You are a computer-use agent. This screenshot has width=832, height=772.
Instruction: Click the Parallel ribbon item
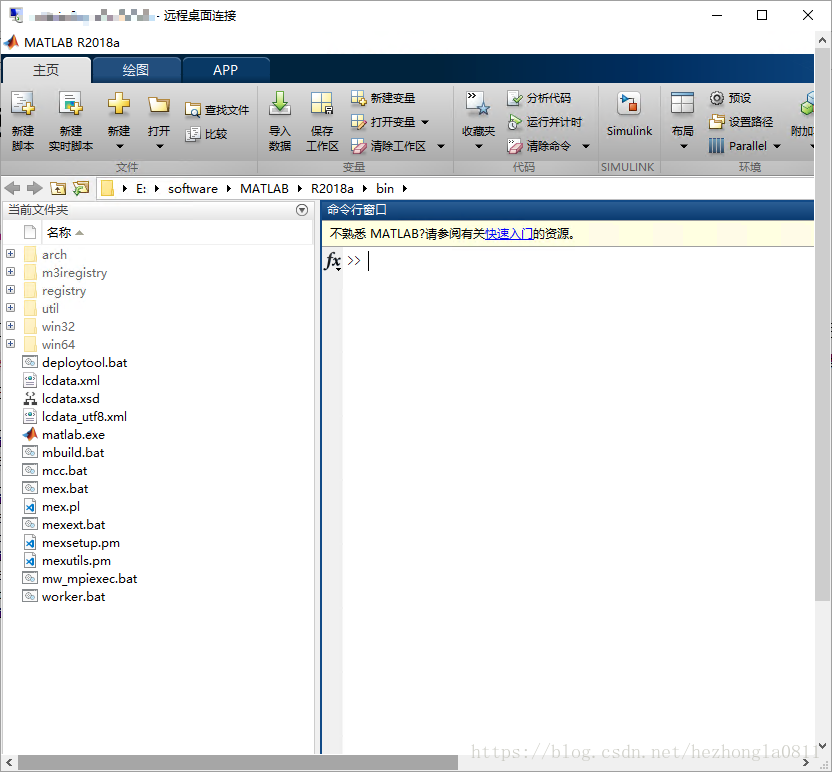click(x=738, y=146)
